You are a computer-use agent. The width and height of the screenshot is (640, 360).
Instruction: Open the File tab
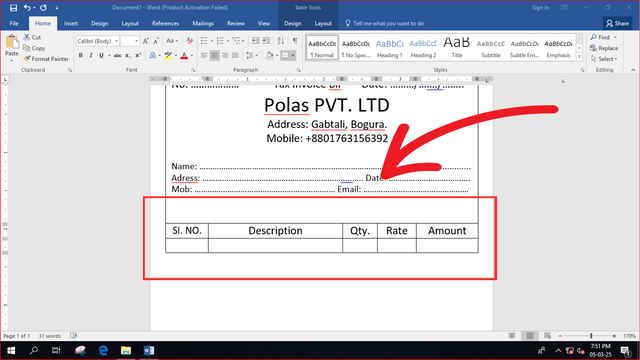tap(14, 23)
